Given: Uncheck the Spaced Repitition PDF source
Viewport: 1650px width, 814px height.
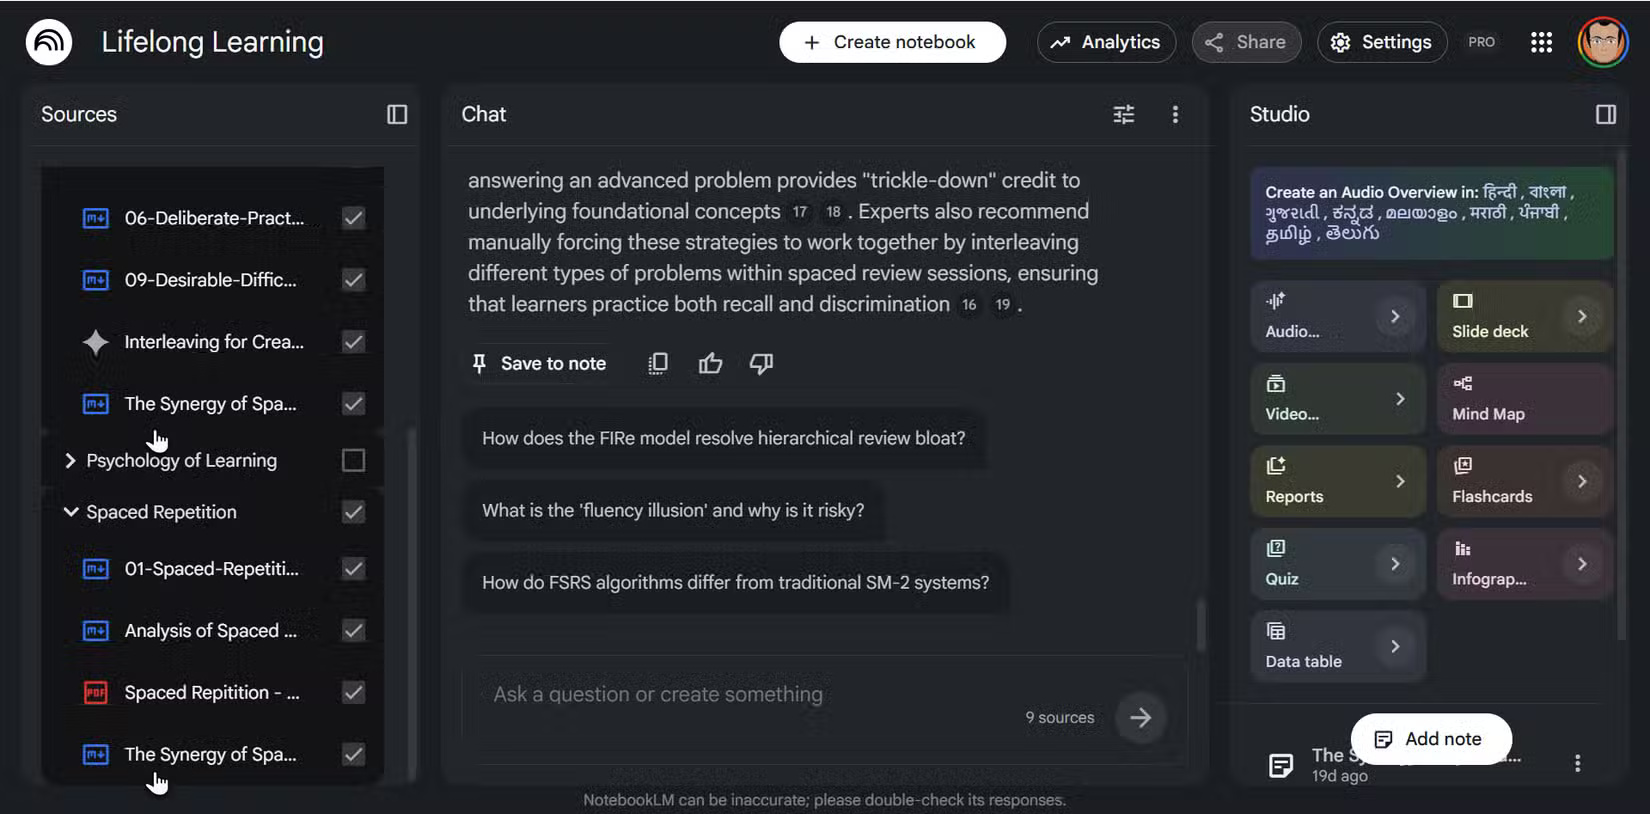Looking at the screenshot, I should pyautogui.click(x=353, y=692).
